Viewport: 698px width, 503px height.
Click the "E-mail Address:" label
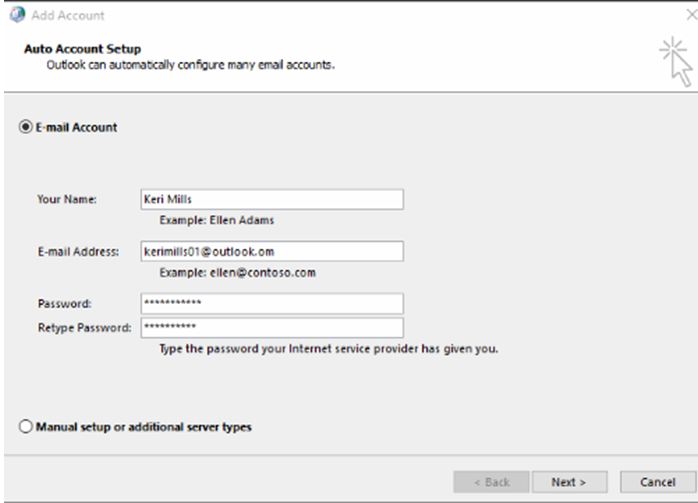78,252
